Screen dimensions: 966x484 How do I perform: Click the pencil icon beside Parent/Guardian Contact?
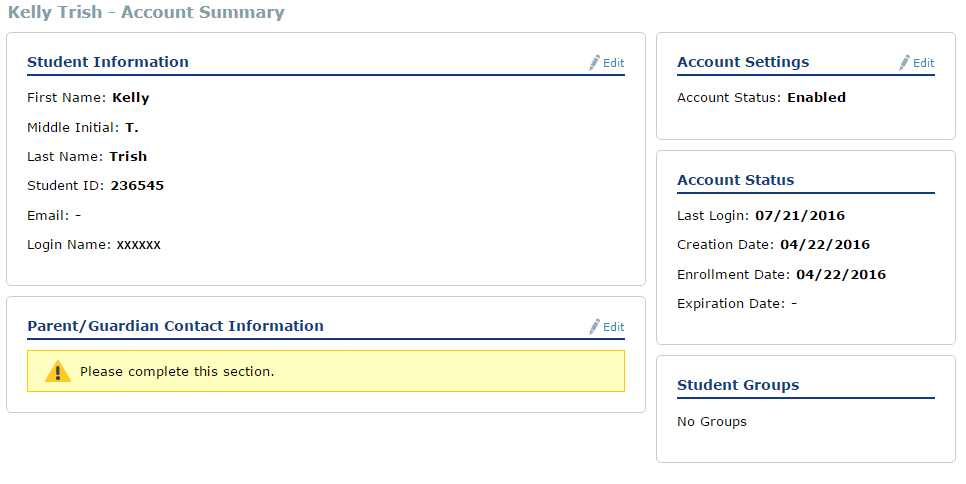(595, 326)
